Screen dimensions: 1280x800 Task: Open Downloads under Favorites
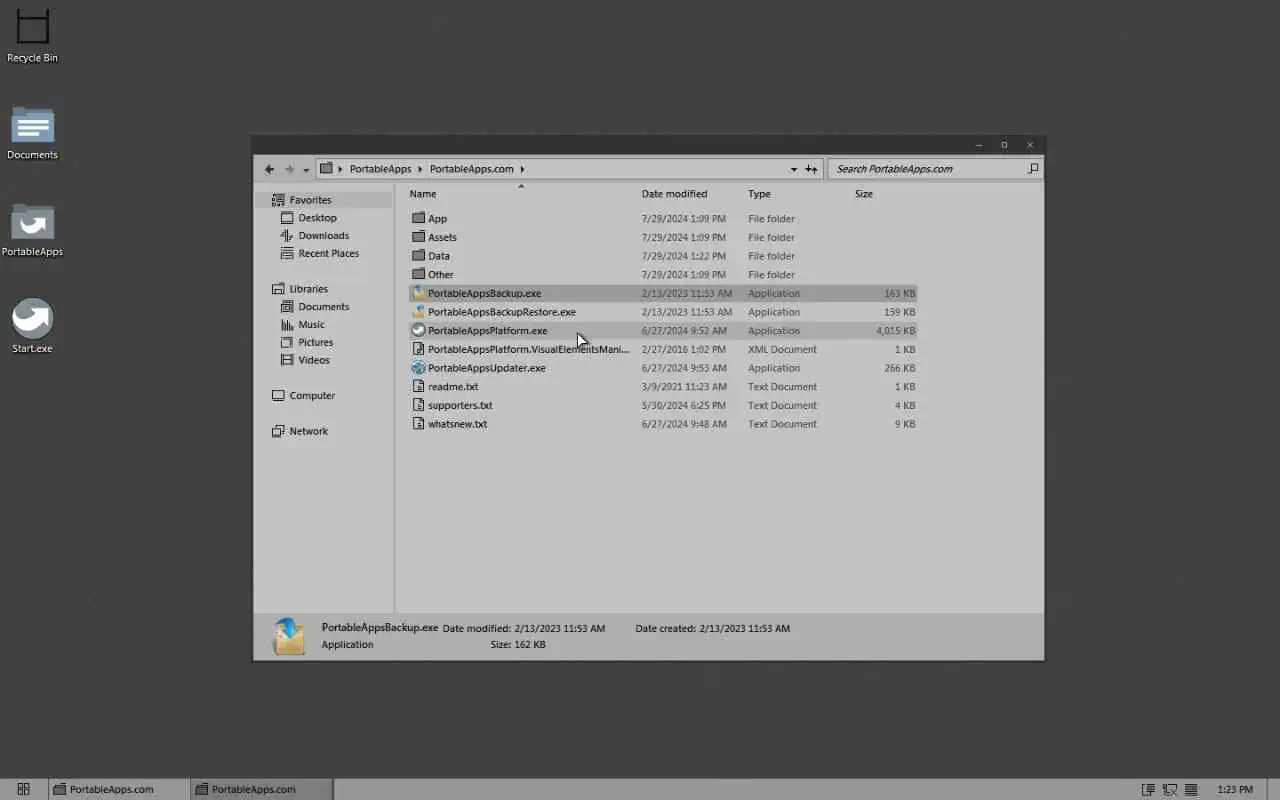click(x=323, y=236)
